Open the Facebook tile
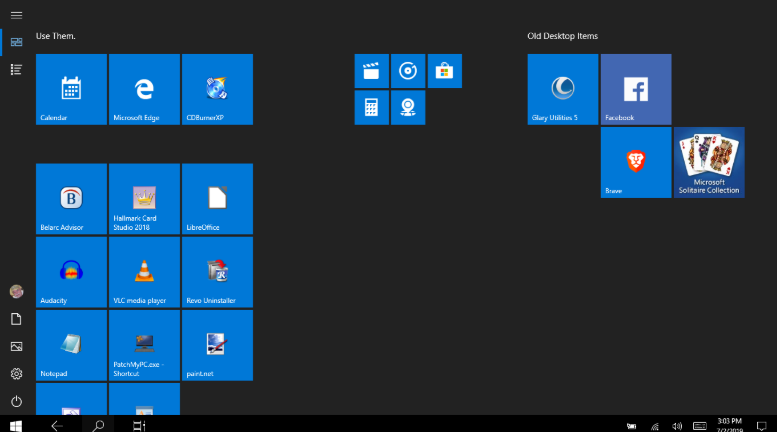This screenshot has height=432, width=777. coord(636,89)
